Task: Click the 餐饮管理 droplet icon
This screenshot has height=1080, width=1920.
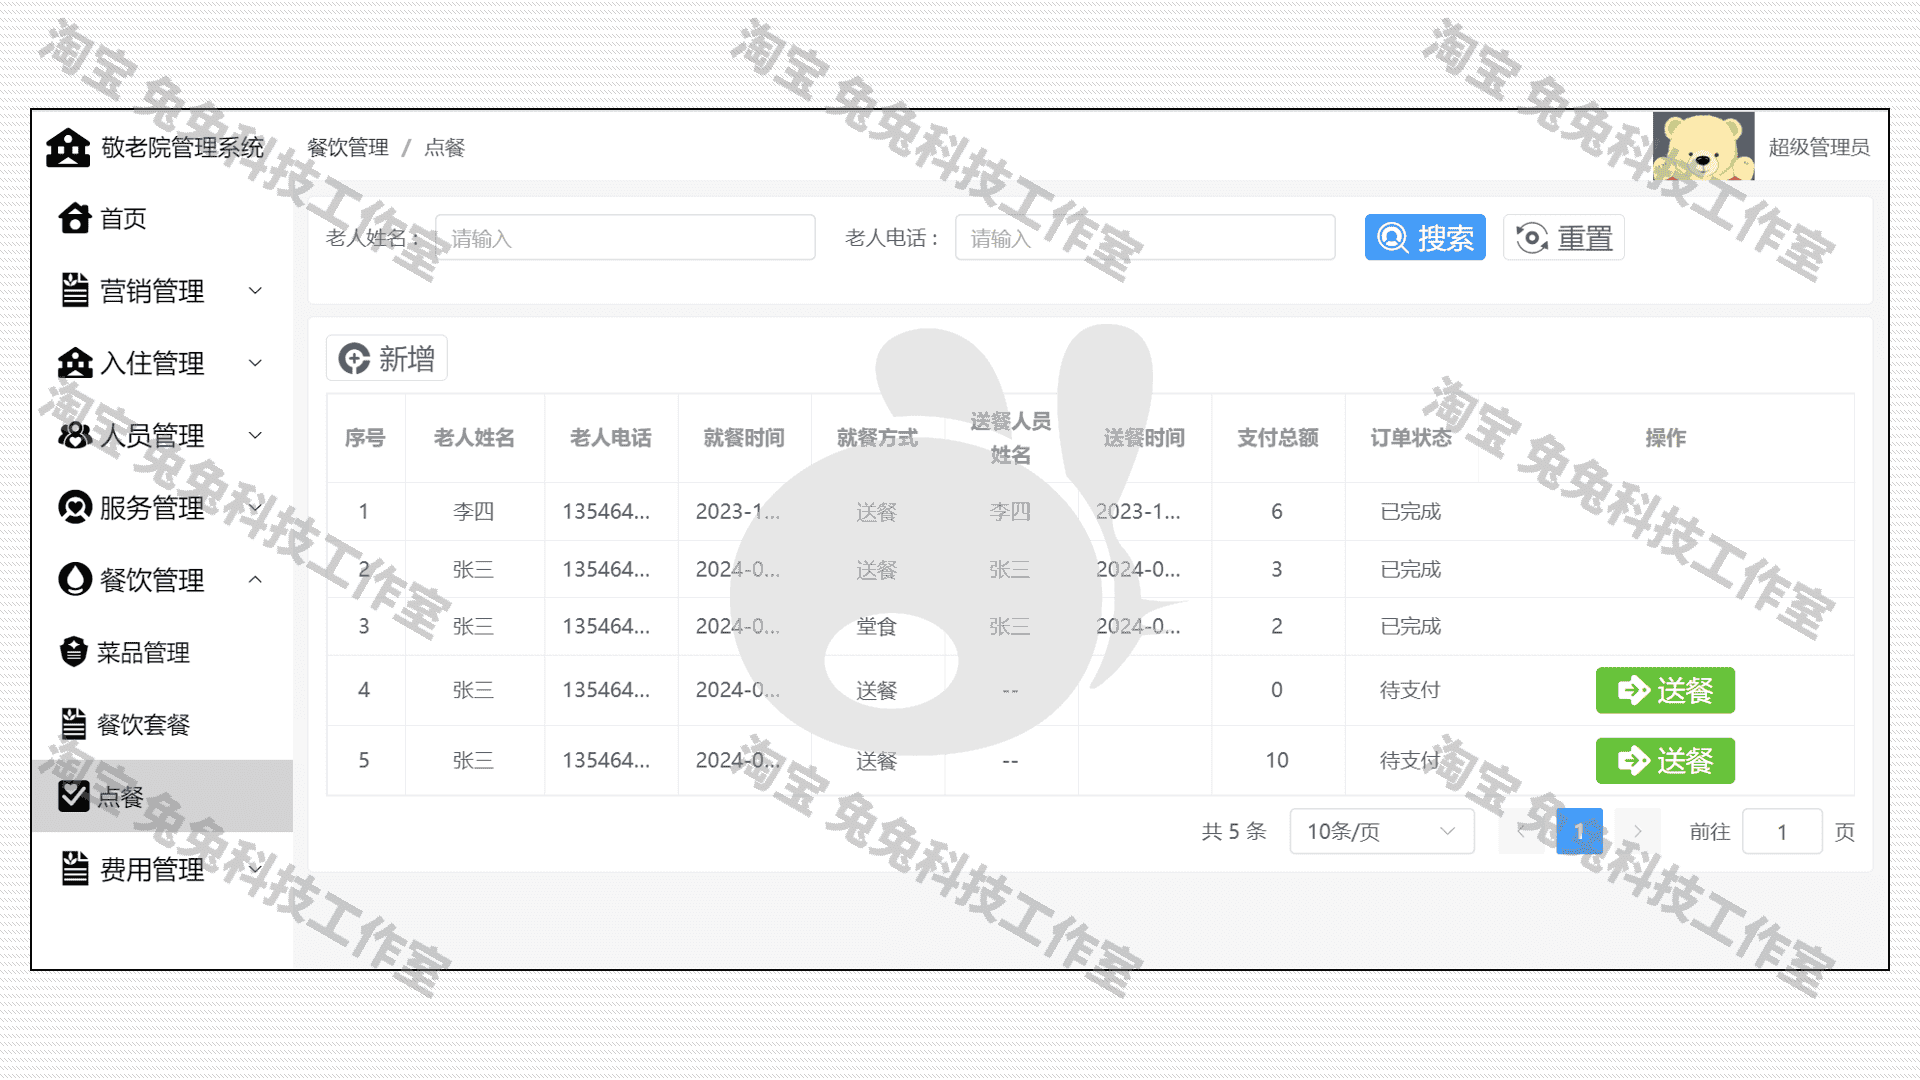Action: pyautogui.click(x=75, y=579)
